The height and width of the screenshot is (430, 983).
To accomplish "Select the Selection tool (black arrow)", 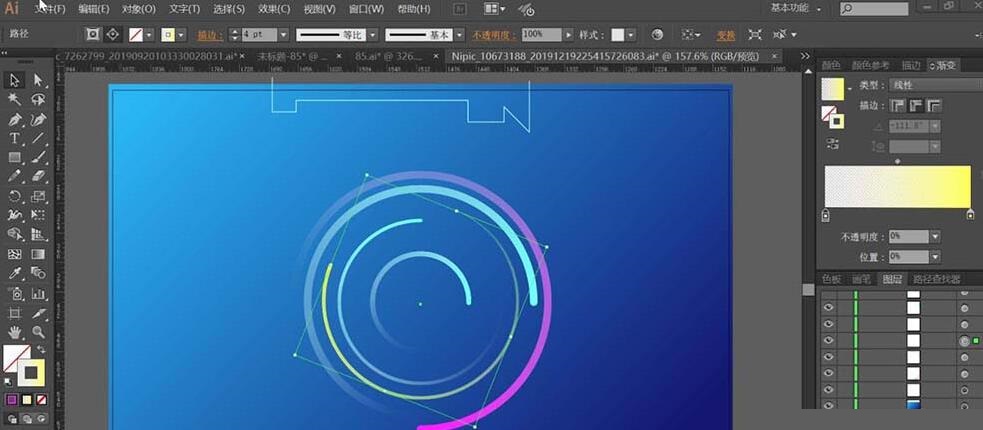I will [x=14, y=80].
